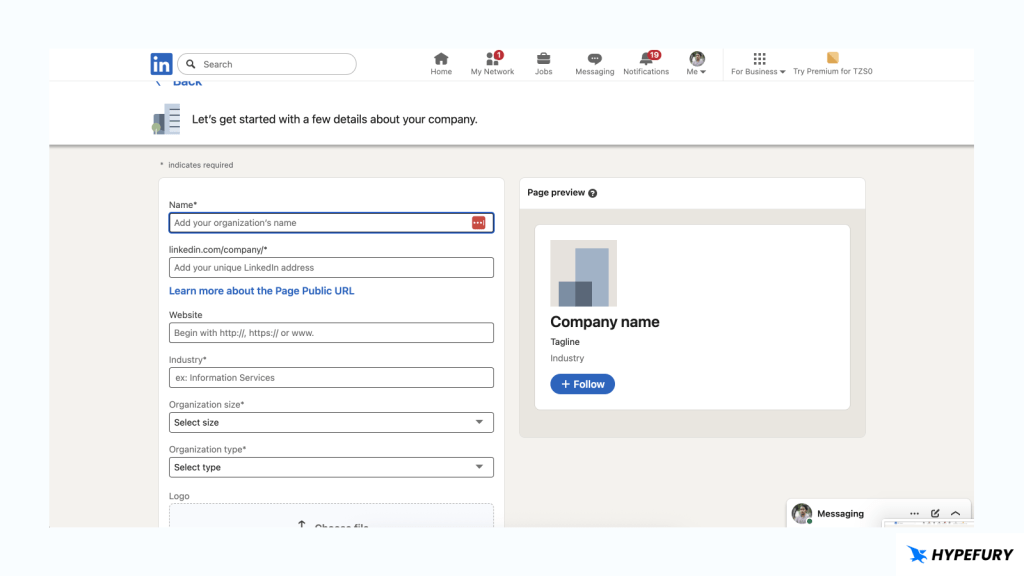Expand the Organization size dropdown
This screenshot has width=1024, height=576.
[331, 423]
